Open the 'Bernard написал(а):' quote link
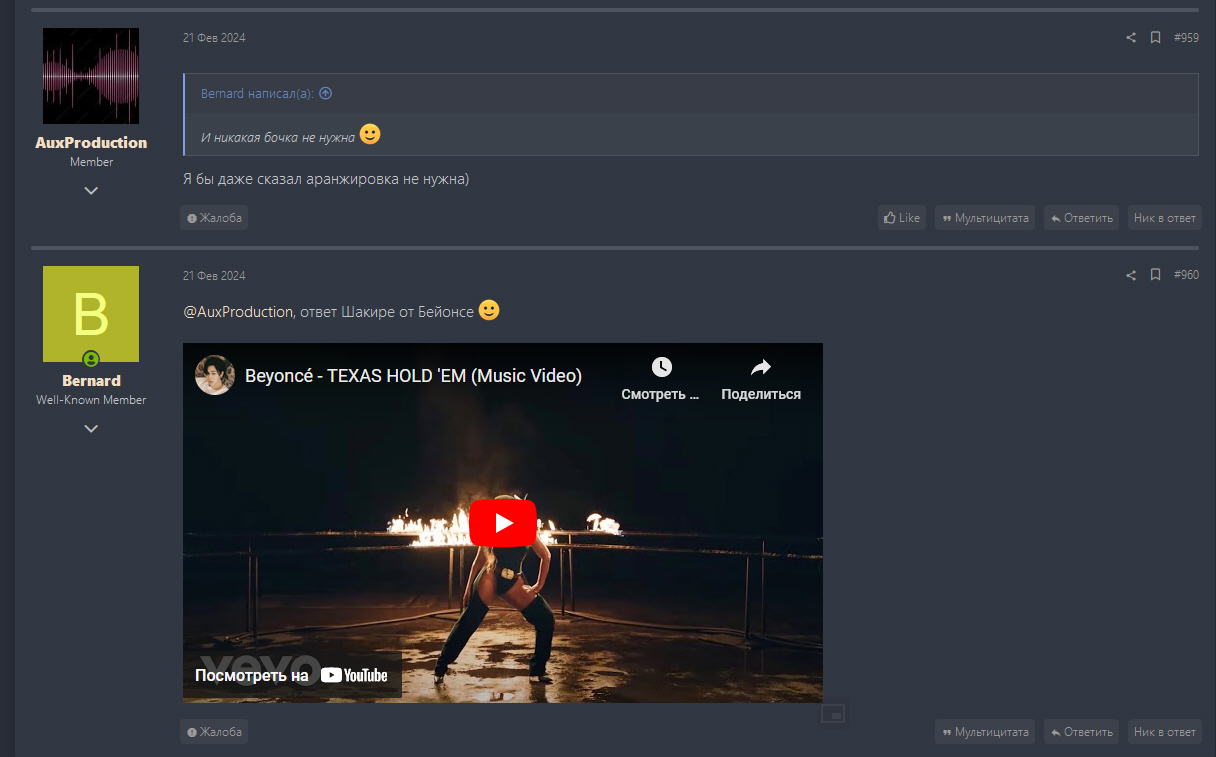 257,93
